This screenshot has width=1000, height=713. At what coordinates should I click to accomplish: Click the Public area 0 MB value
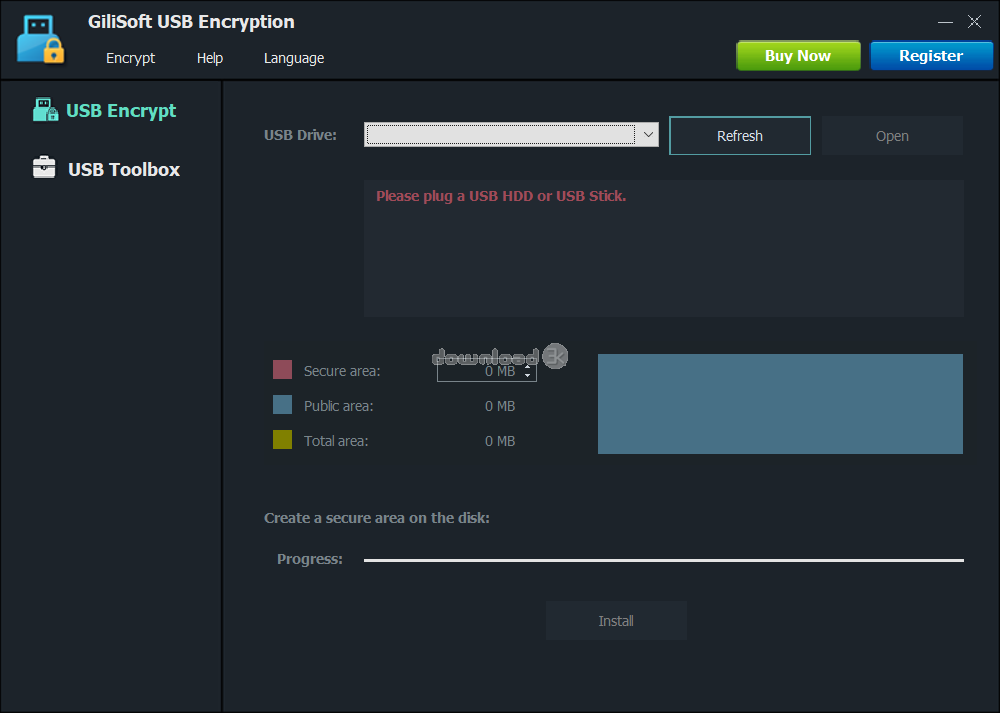click(500, 406)
